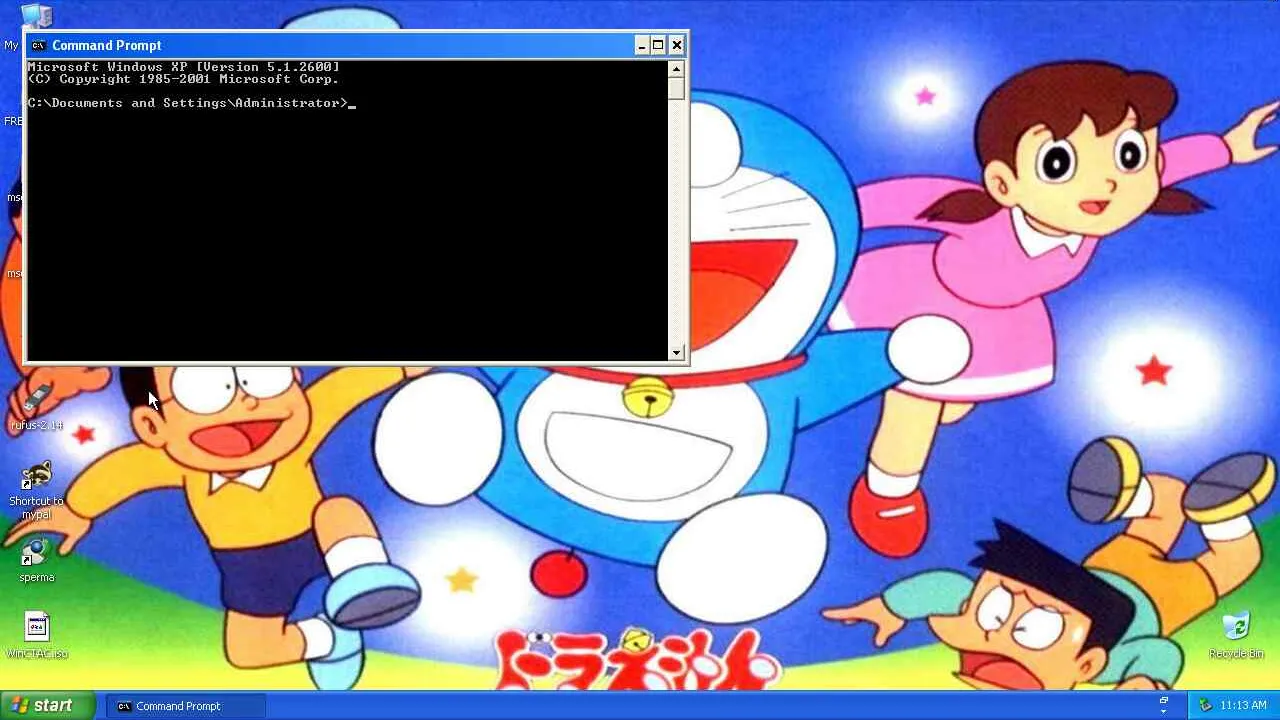Select the sperma shortcut icon on desktop
Viewport: 1280px width, 720px height.
(36, 552)
